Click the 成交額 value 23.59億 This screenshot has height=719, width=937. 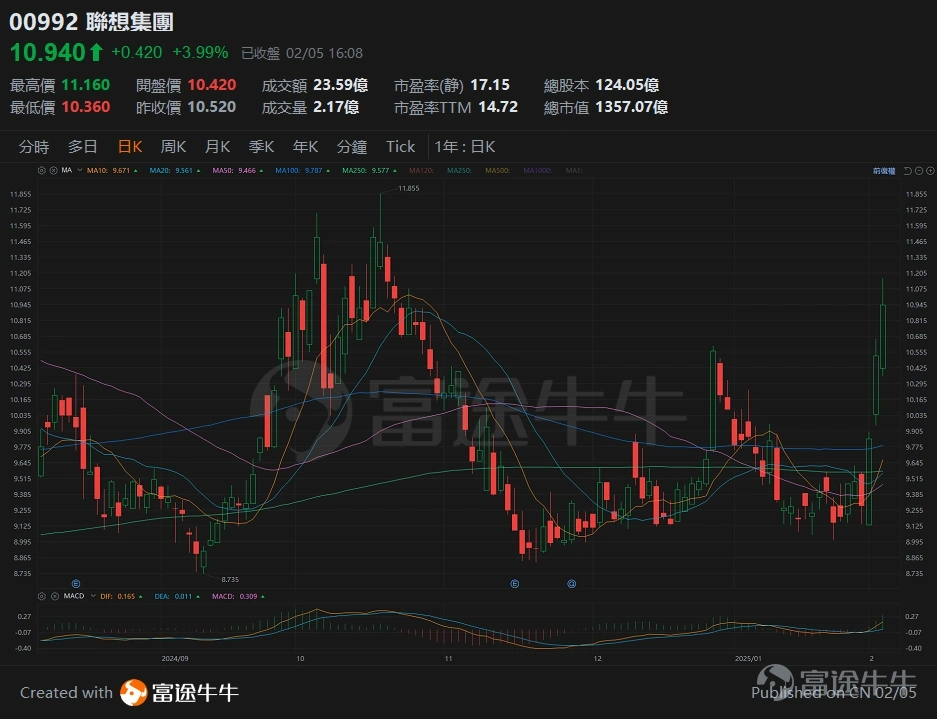pos(341,85)
